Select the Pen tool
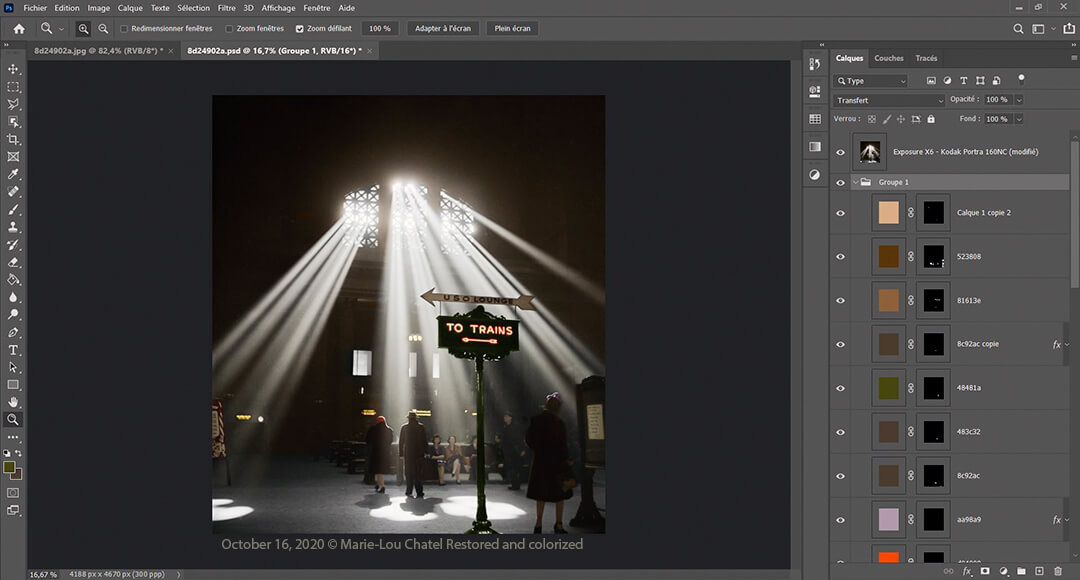Image resolution: width=1080 pixels, height=580 pixels. click(13, 332)
